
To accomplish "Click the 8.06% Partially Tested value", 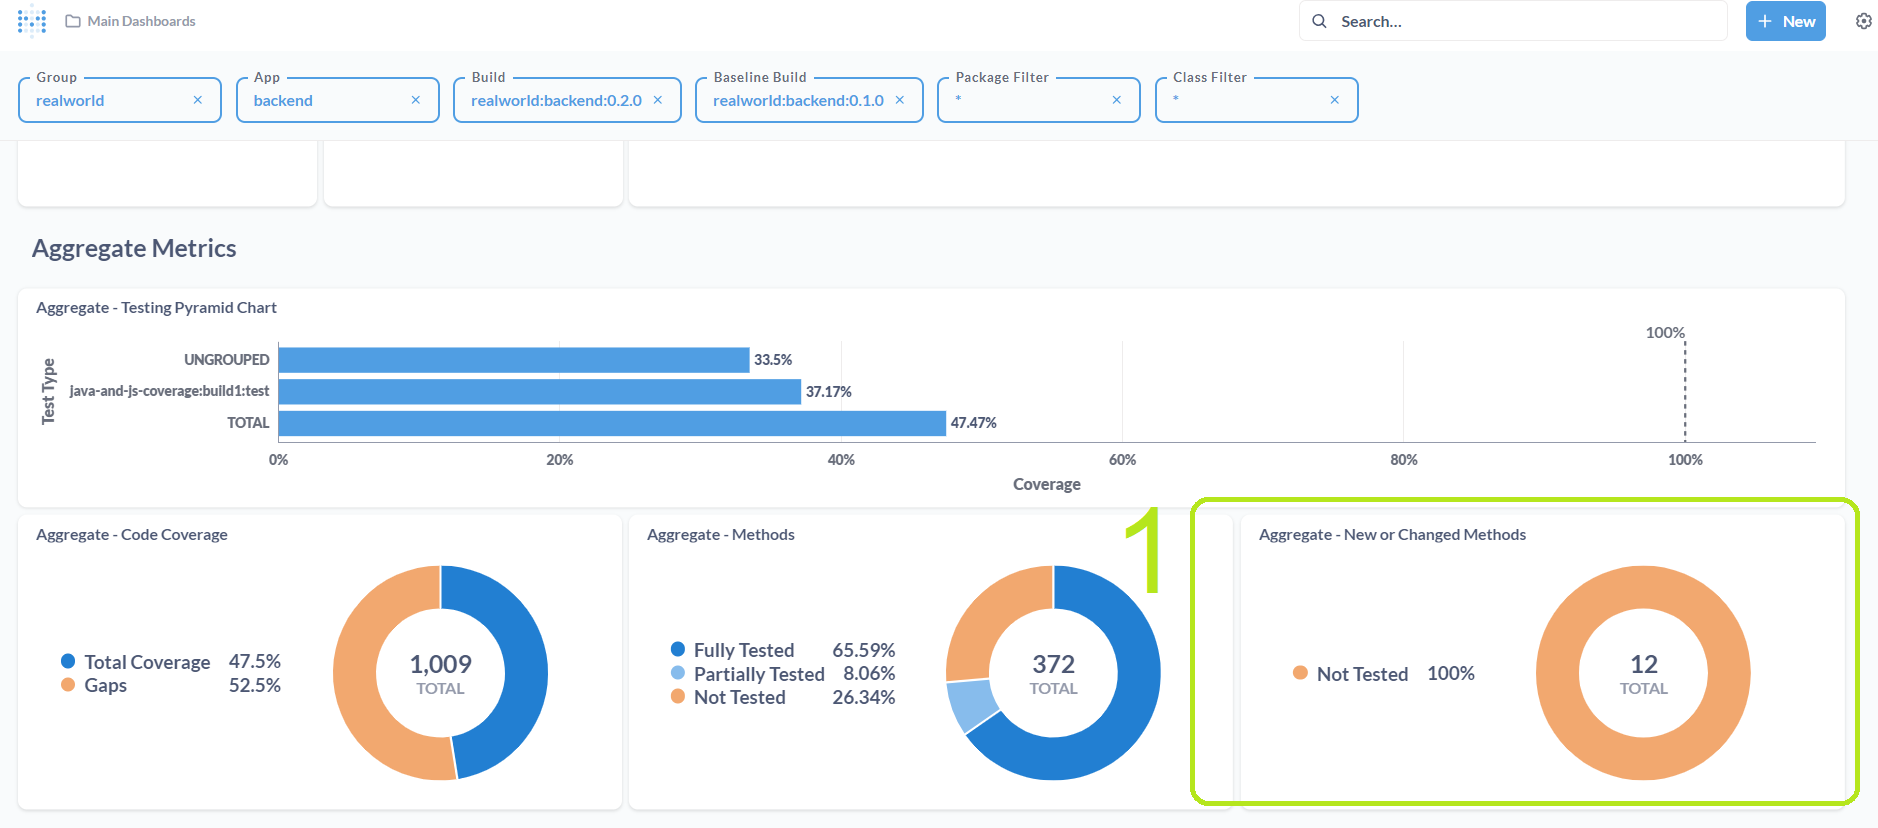I will coord(869,674).
